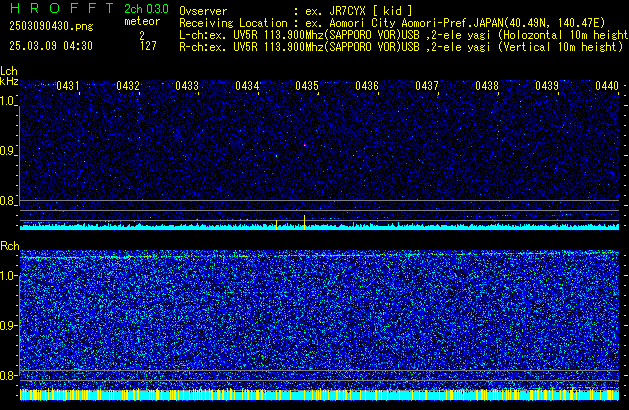The width and height of the screenshot is (629, 410).
Task: Click the 0431 time marker
Action: click(68, 86)
